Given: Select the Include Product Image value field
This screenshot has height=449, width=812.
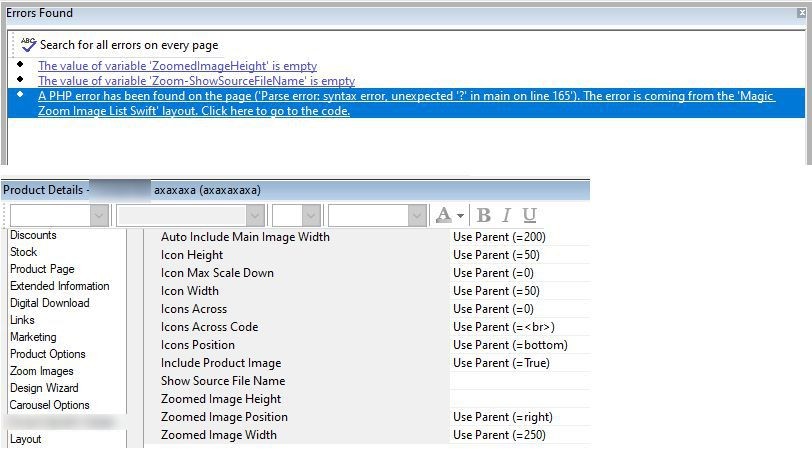Looking at the screenshot, I should point(518,363).
